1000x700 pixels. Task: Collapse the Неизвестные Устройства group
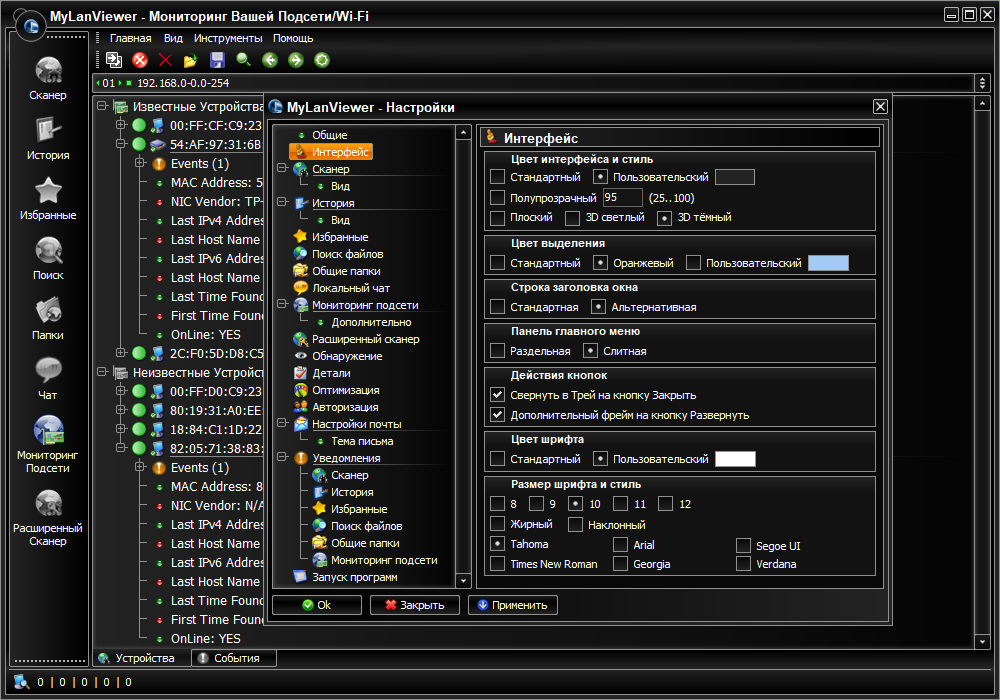(x=102, y=372)
